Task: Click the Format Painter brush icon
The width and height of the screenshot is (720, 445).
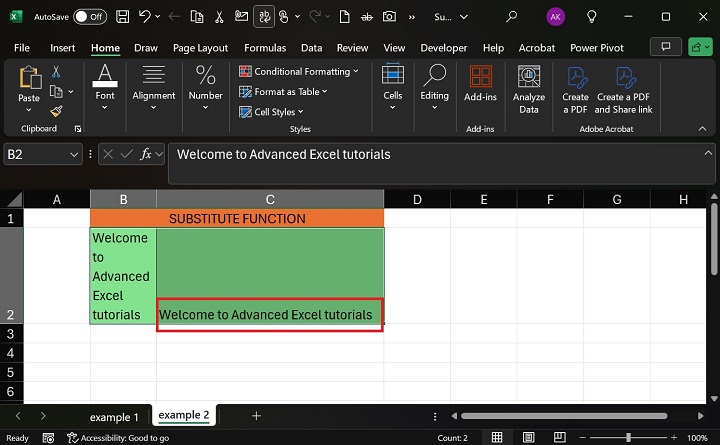Action: click(x=56, y=111)
